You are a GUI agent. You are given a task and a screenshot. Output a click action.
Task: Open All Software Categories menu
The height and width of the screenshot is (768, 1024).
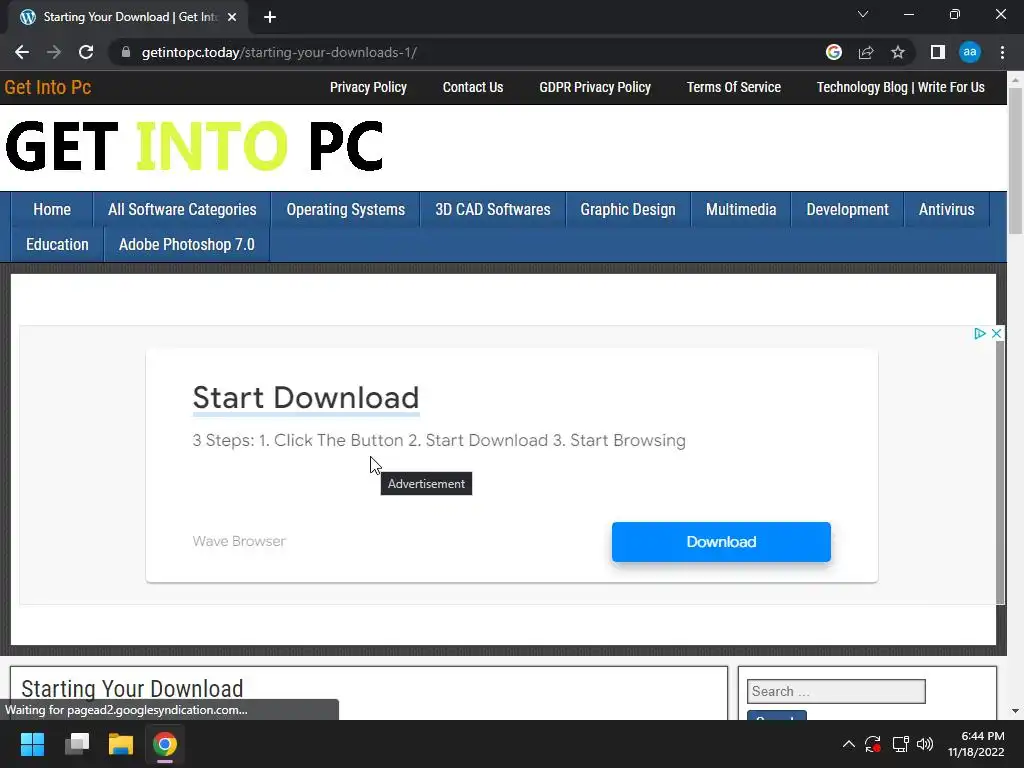point(182,210)
